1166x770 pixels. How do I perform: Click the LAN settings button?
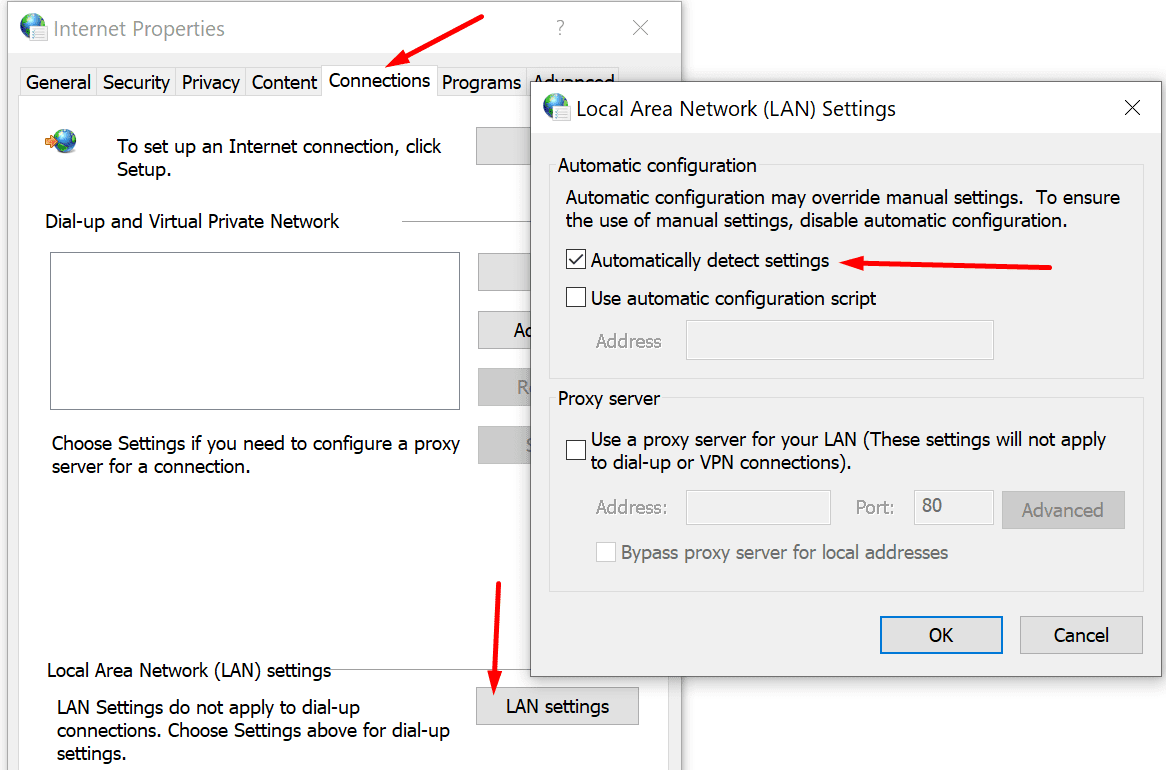point(557,706)
